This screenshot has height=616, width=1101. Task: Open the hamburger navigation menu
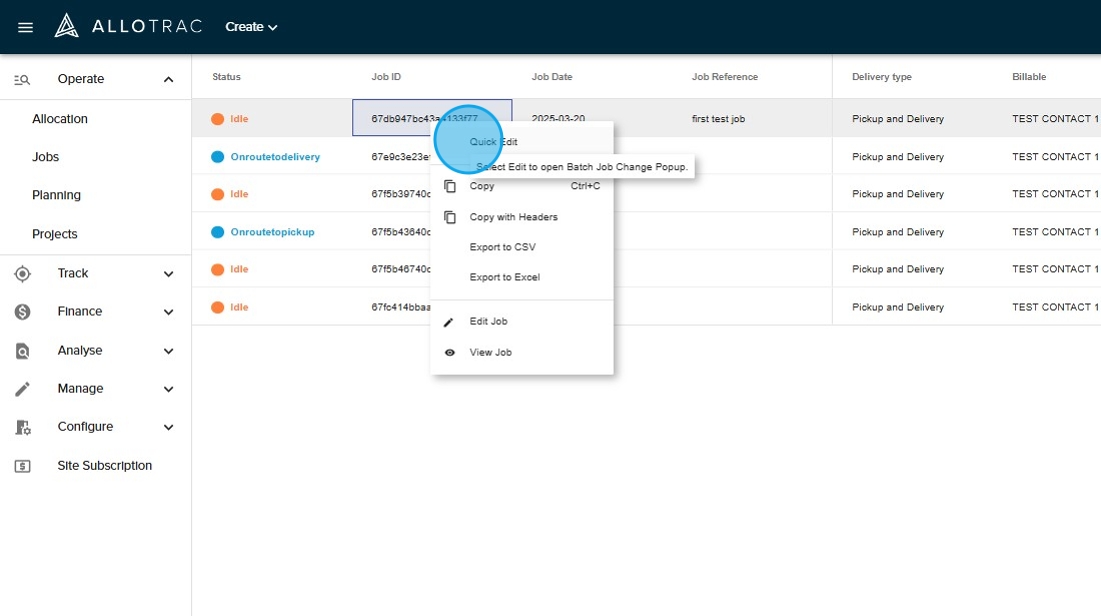click(26, 27)
